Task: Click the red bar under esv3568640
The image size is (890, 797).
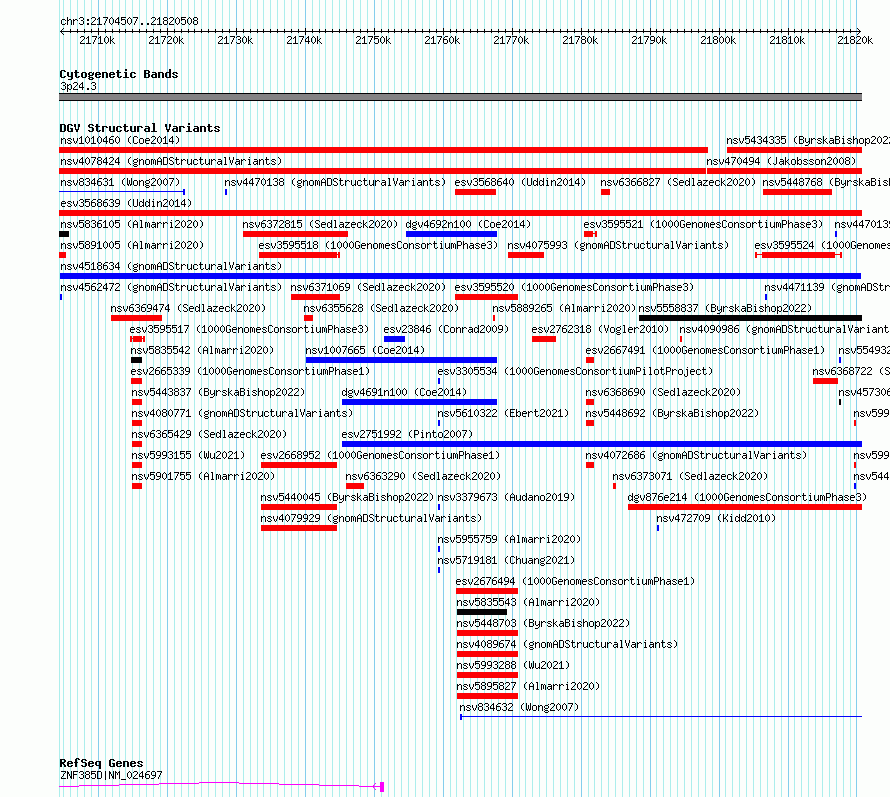Action: pos(475,192)
